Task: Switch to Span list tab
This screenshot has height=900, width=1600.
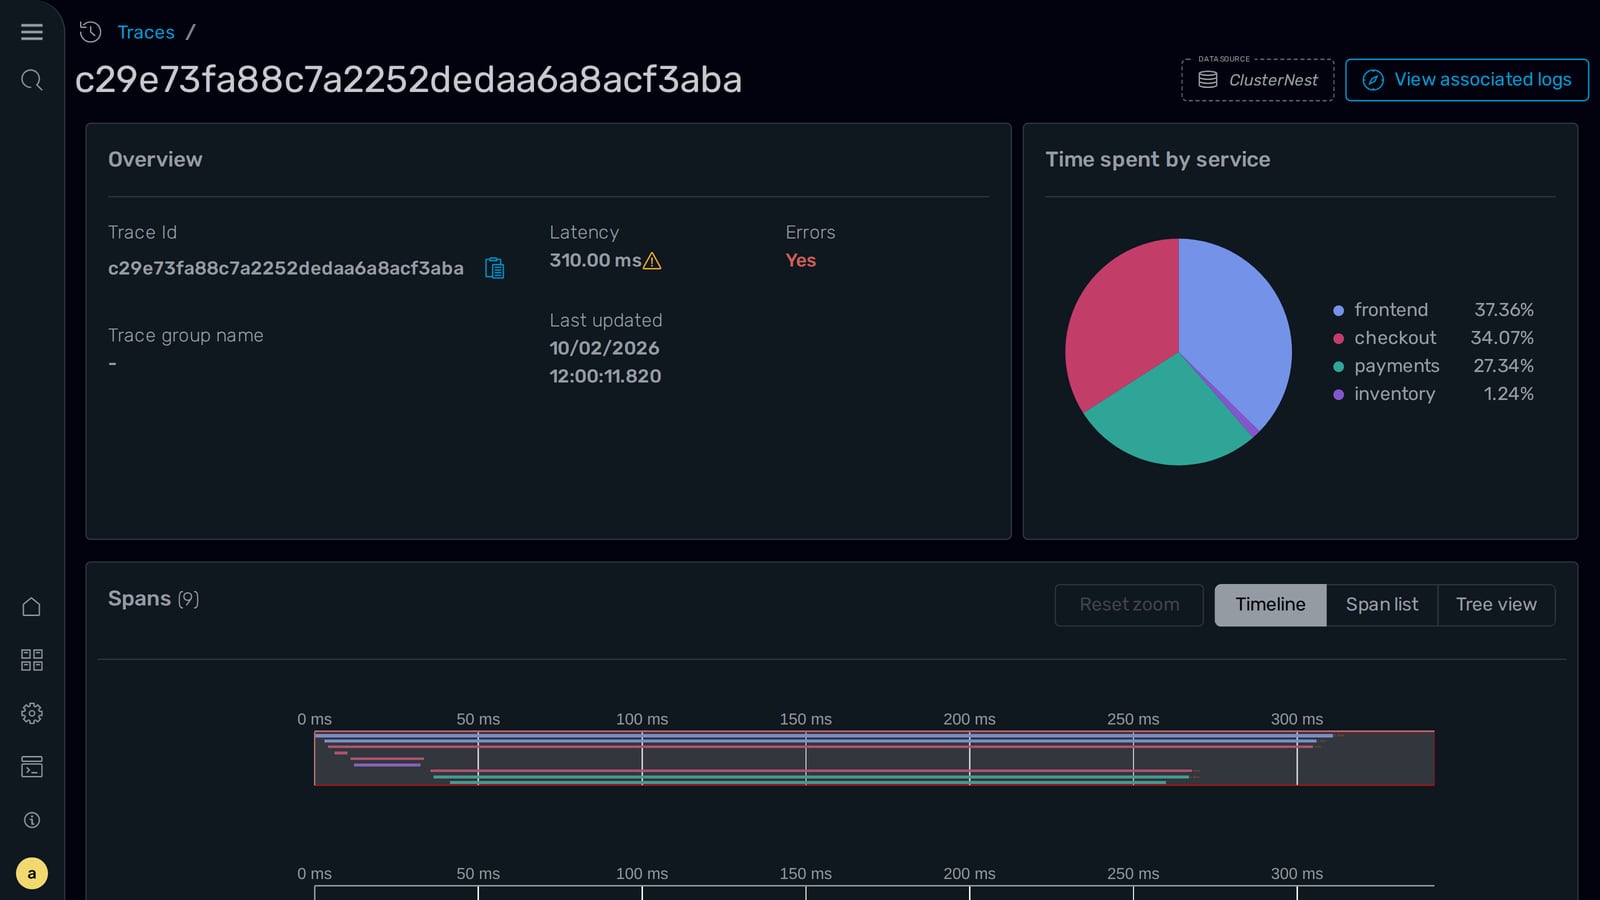Action: tap(1382, 605)
